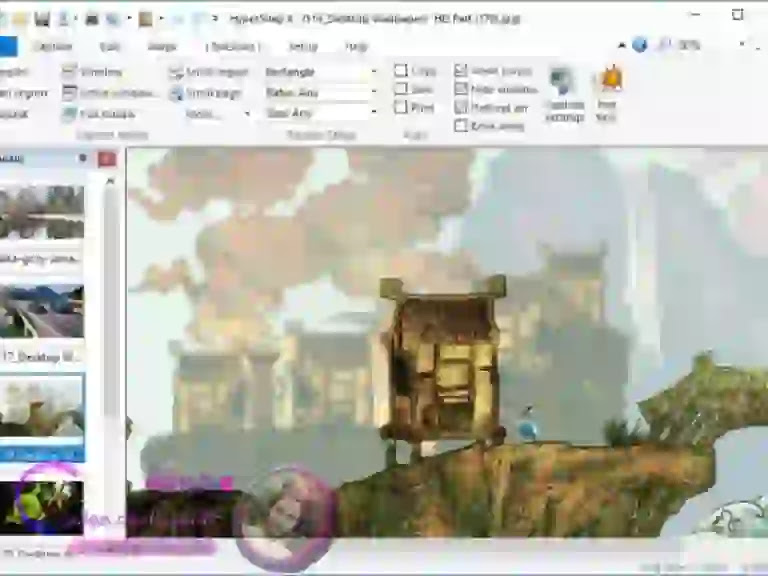Switch to the Help ribbon tab
Screen dimensions: 768x576
point(356,47)
